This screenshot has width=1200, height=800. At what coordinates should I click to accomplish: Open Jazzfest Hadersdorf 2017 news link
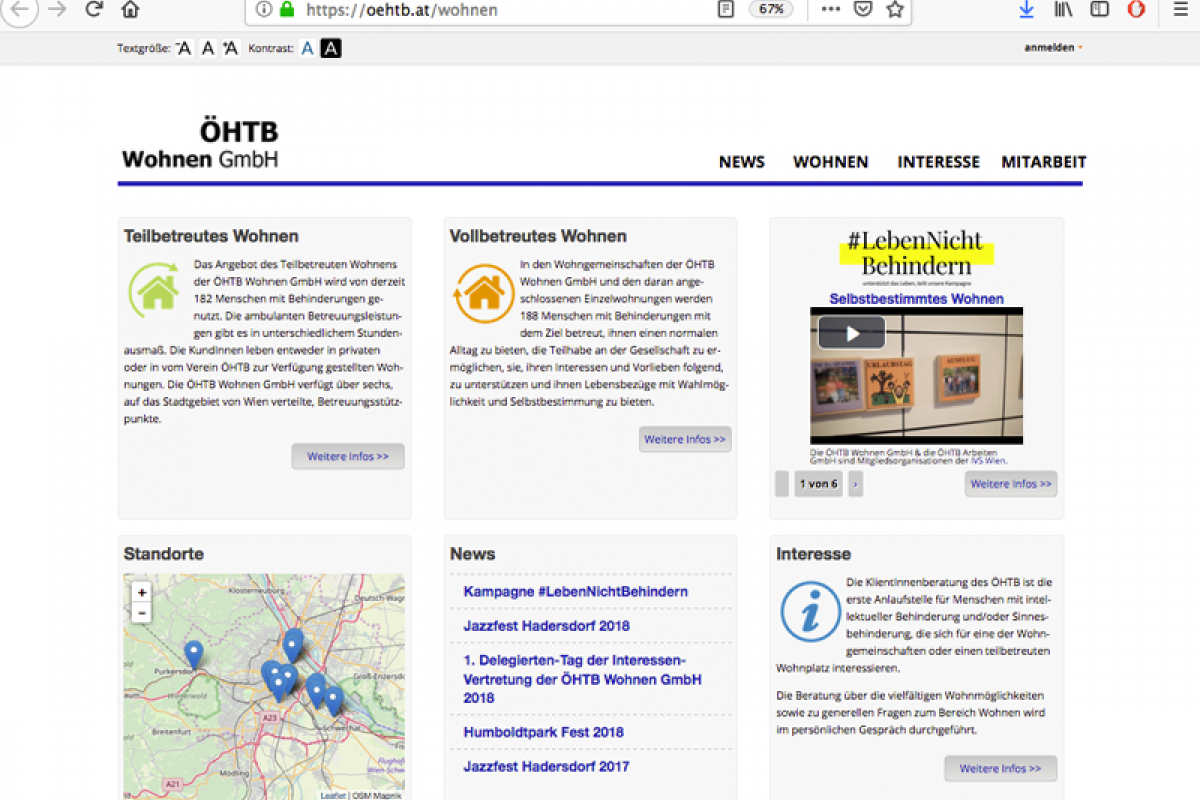coord(547,767)
